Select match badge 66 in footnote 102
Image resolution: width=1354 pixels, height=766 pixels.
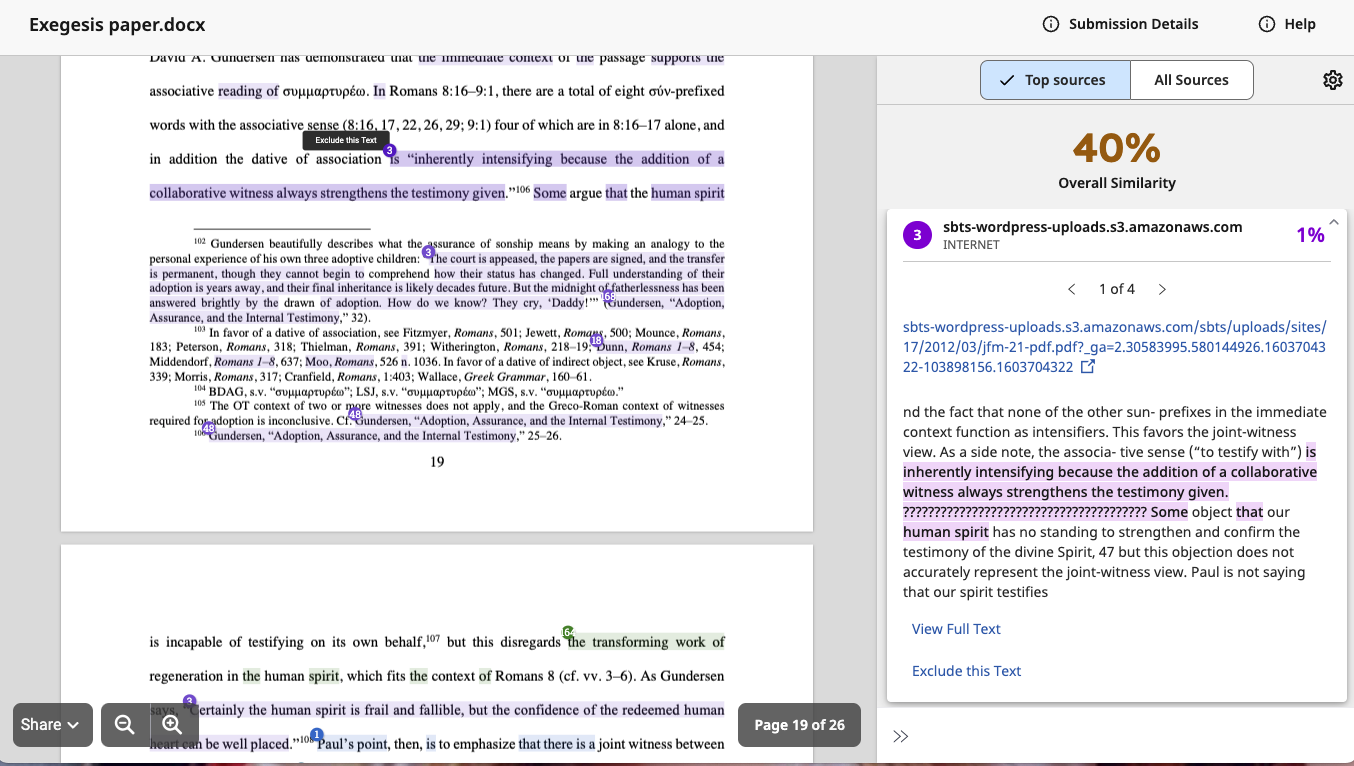pos(608,296)
